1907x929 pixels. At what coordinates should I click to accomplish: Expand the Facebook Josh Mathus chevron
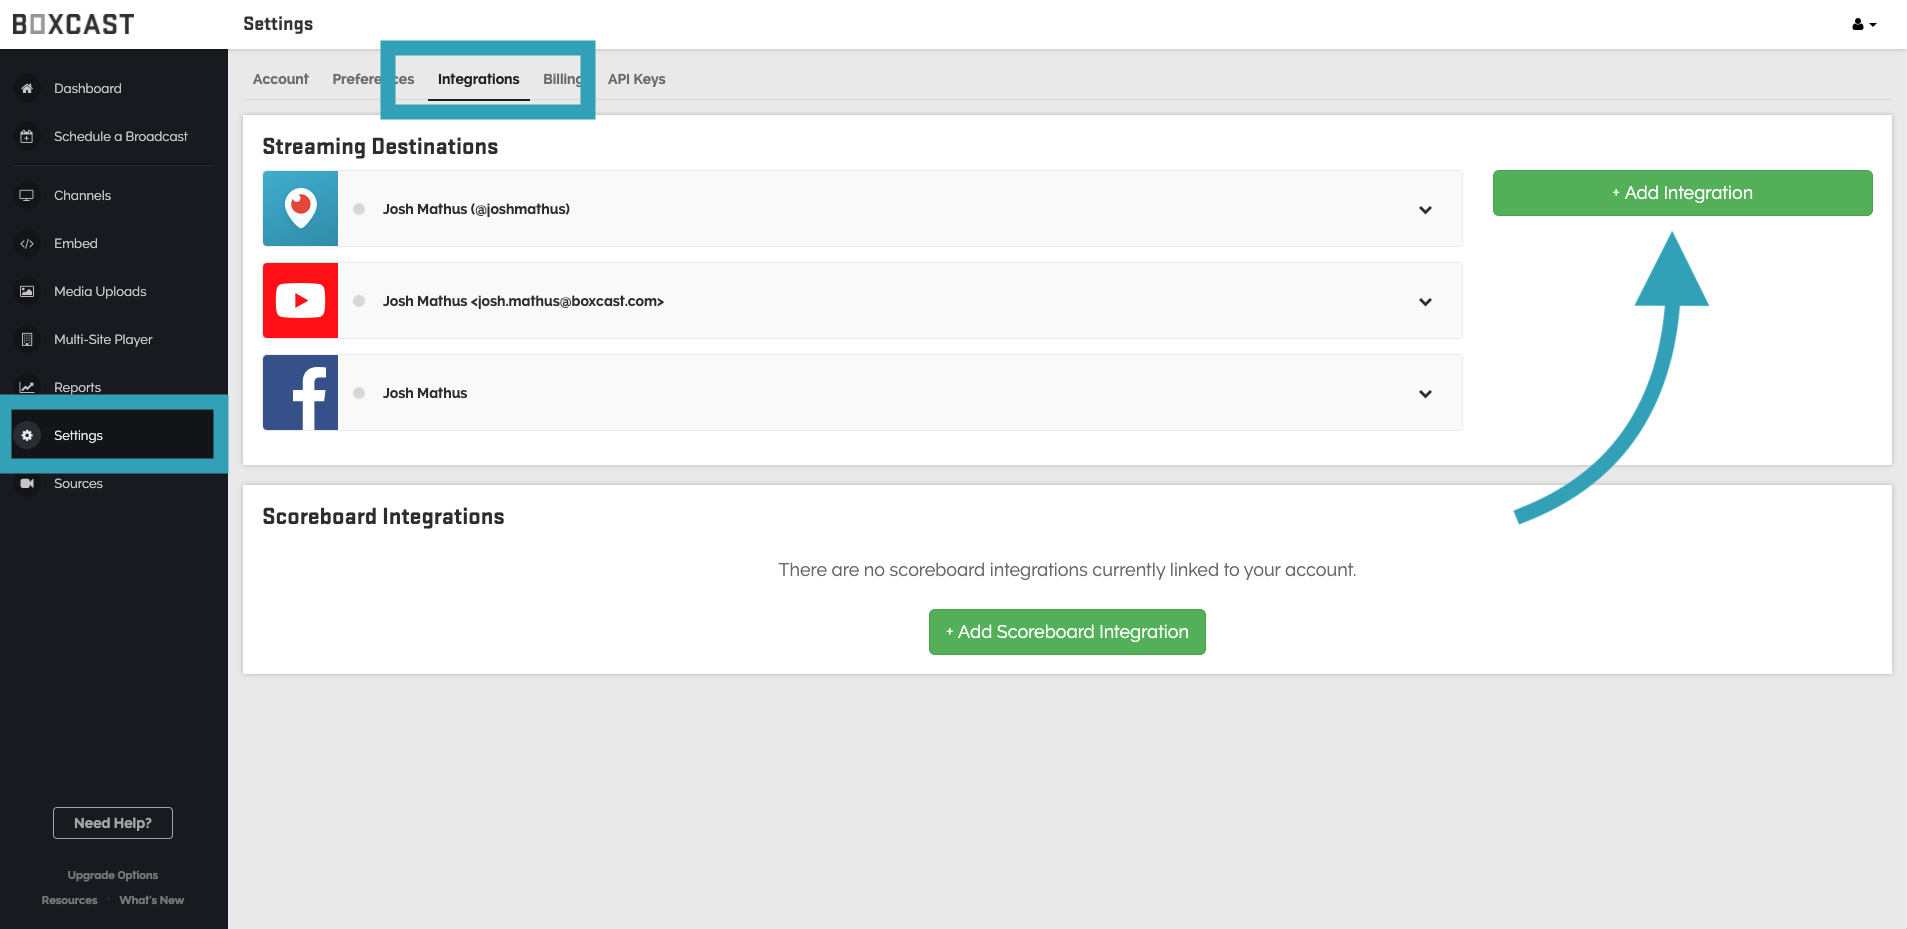pyautogui.click(x=1425, y=394)
